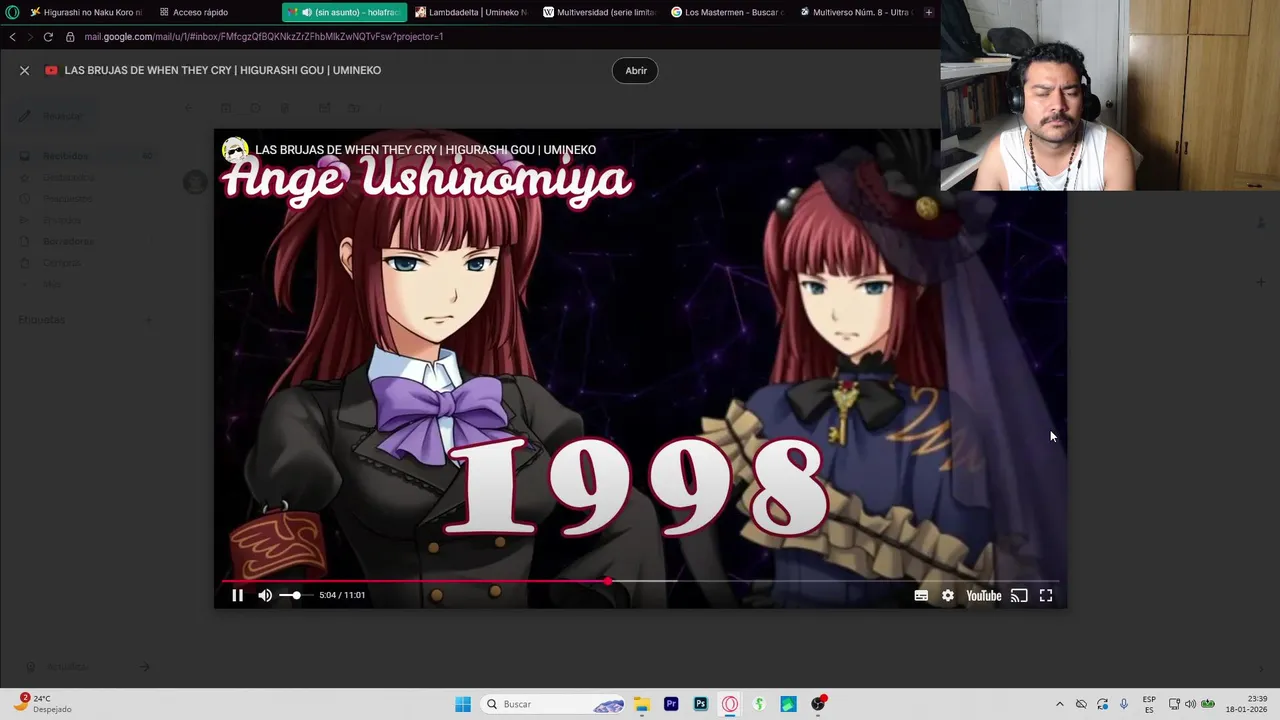Click the site security lock icon
The image size is (1280, 720).
(x=70, y=37)
